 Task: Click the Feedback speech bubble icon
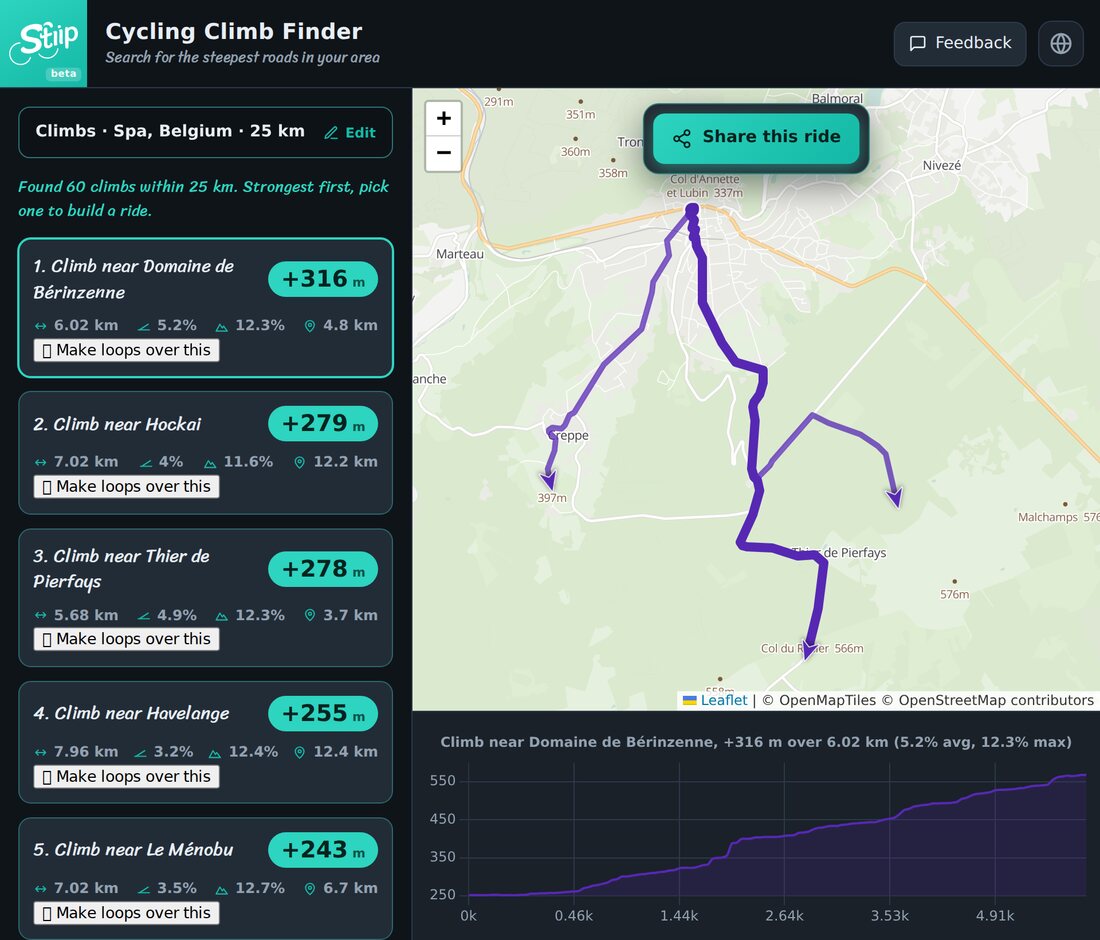pos(918,43)
